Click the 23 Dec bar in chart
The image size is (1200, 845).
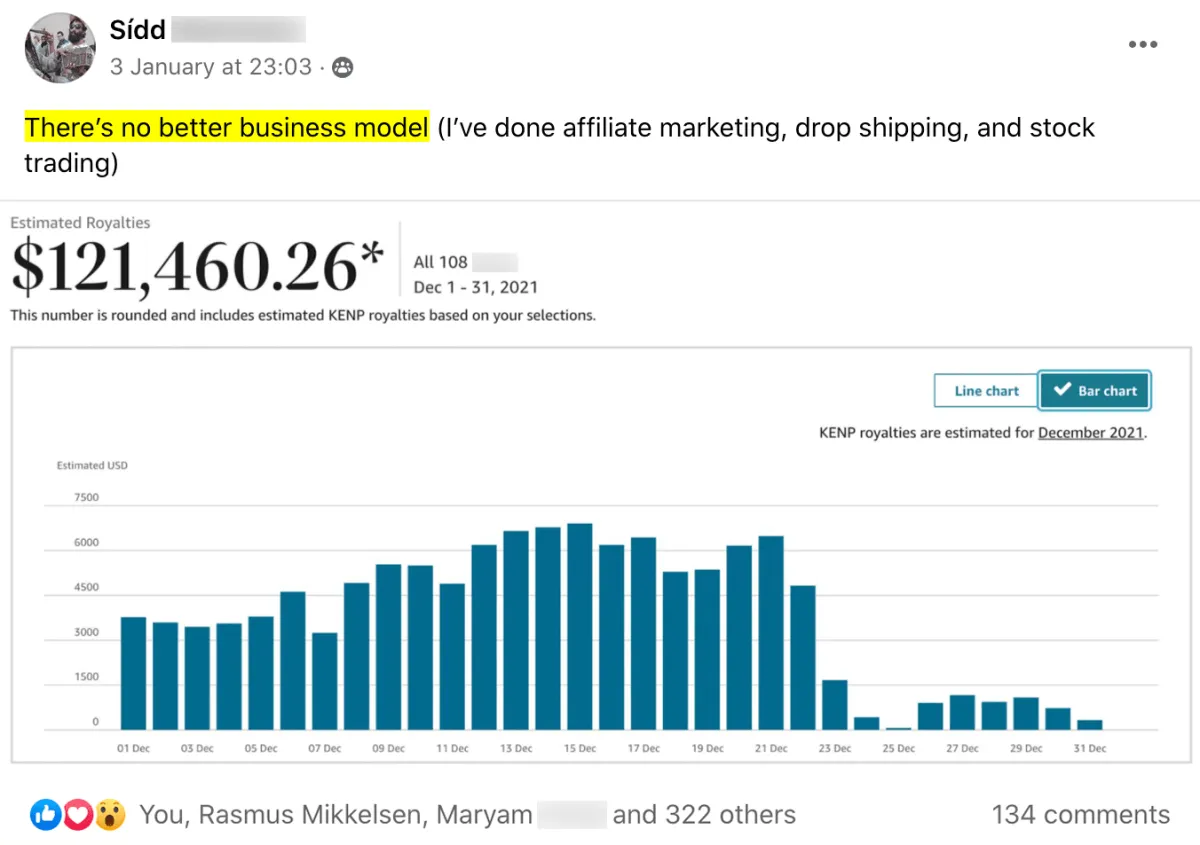[835, 705]
